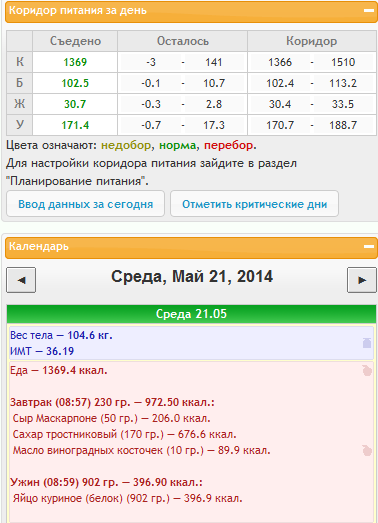Open the Завтрак (08:57) meal entry
This screenshot has height=523, width=378.
[112, 402]
